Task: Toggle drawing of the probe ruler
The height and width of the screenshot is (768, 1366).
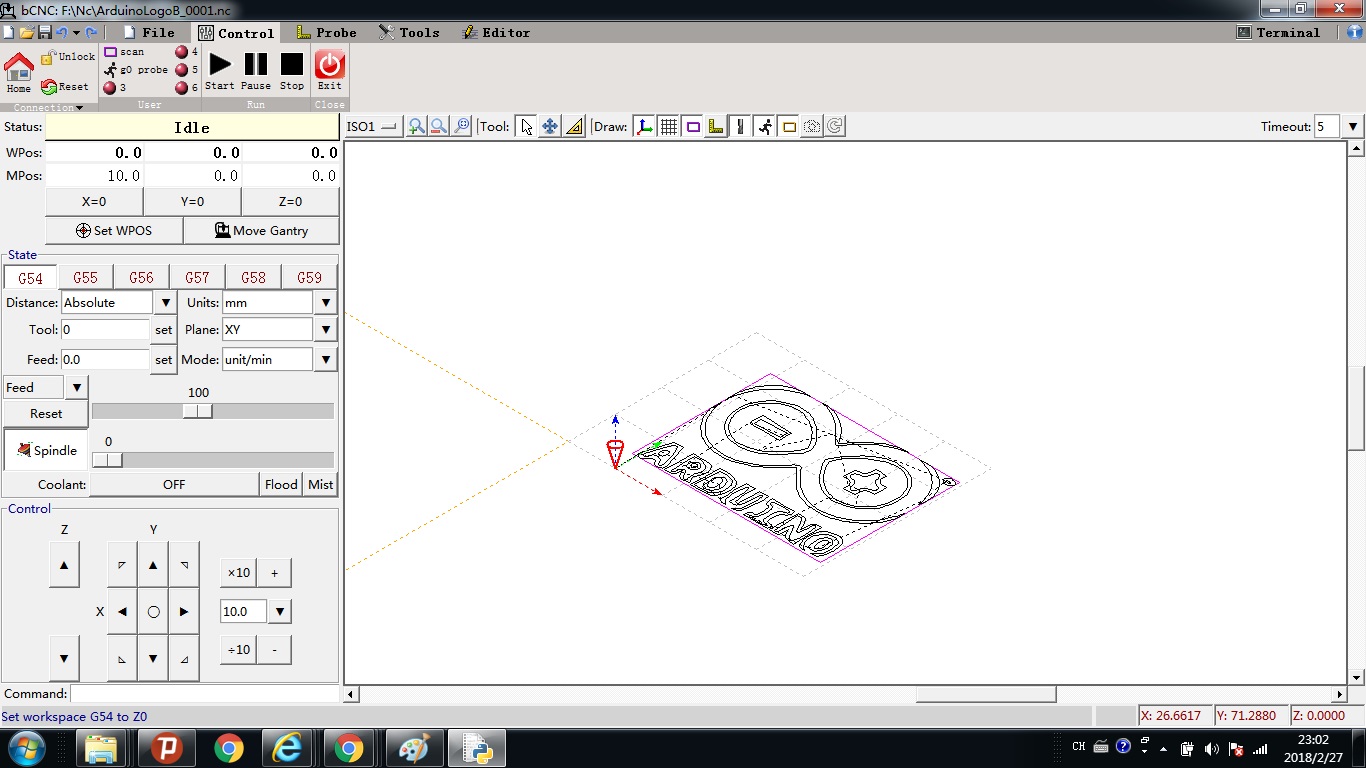Action: 716,126
